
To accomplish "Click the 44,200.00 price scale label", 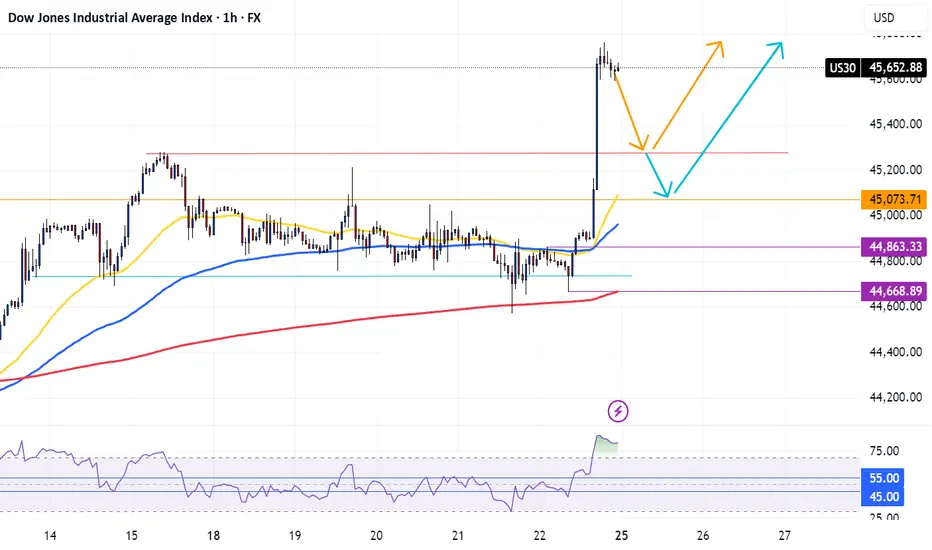I will pyautogui.click(x=896, y=397).
